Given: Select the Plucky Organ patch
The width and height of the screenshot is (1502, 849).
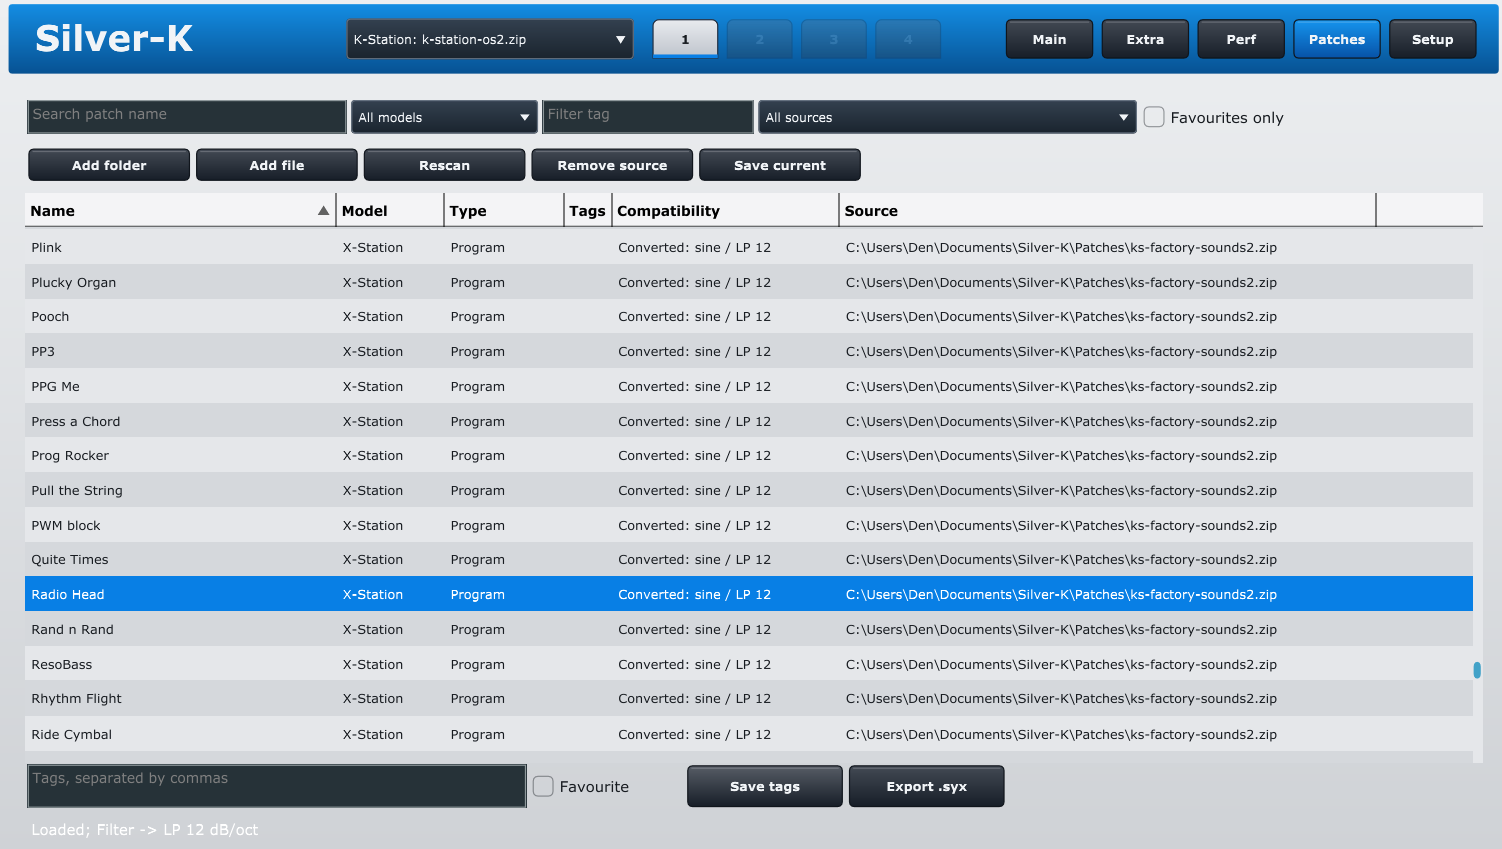Looking at the screenshot, I should coord(749,282).
